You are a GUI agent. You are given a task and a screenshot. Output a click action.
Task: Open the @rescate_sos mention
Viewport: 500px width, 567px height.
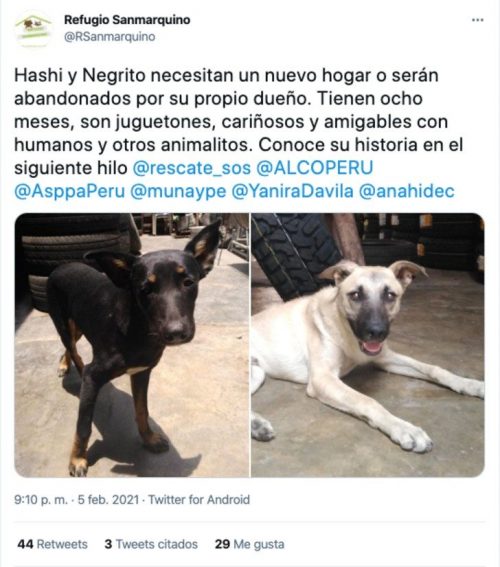click(x=192, y=168)
